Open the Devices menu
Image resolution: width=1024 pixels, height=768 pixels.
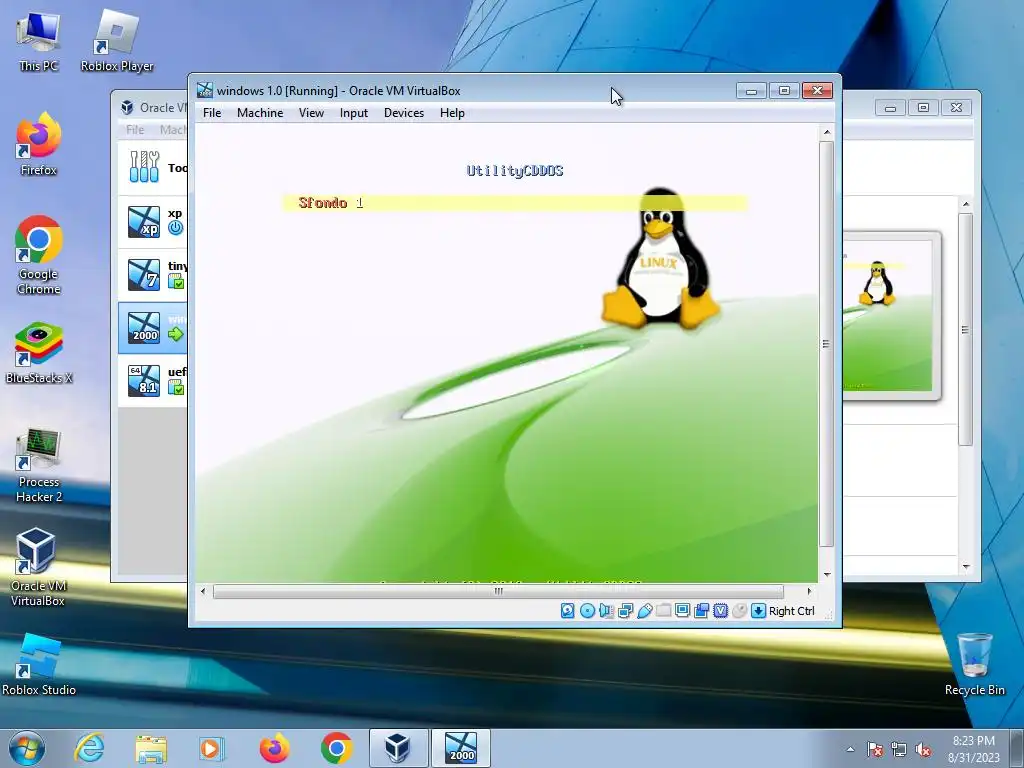(404, 113)
